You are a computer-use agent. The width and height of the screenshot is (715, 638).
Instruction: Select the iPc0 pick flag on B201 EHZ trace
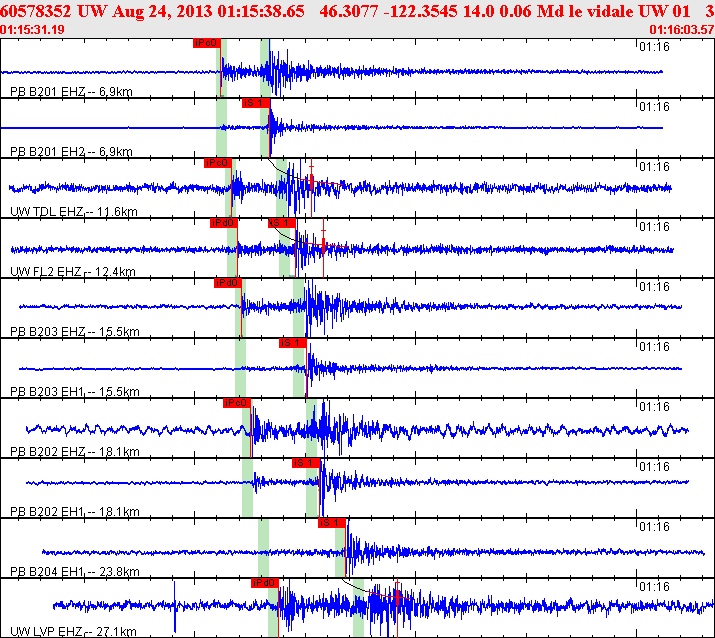coord(207,43)
